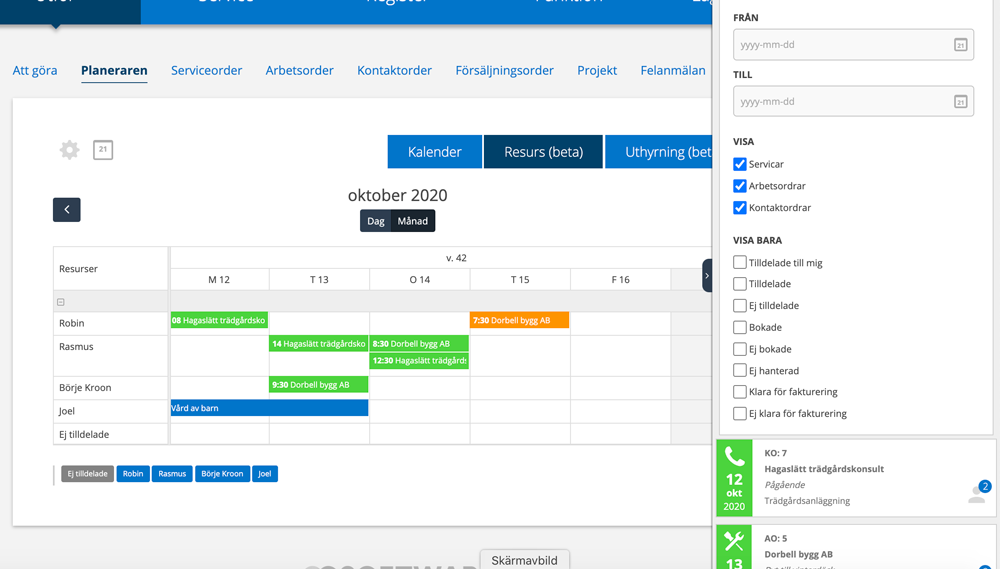Open Robin's 7:30 Dorbell bygg AB event

[519, 320]
